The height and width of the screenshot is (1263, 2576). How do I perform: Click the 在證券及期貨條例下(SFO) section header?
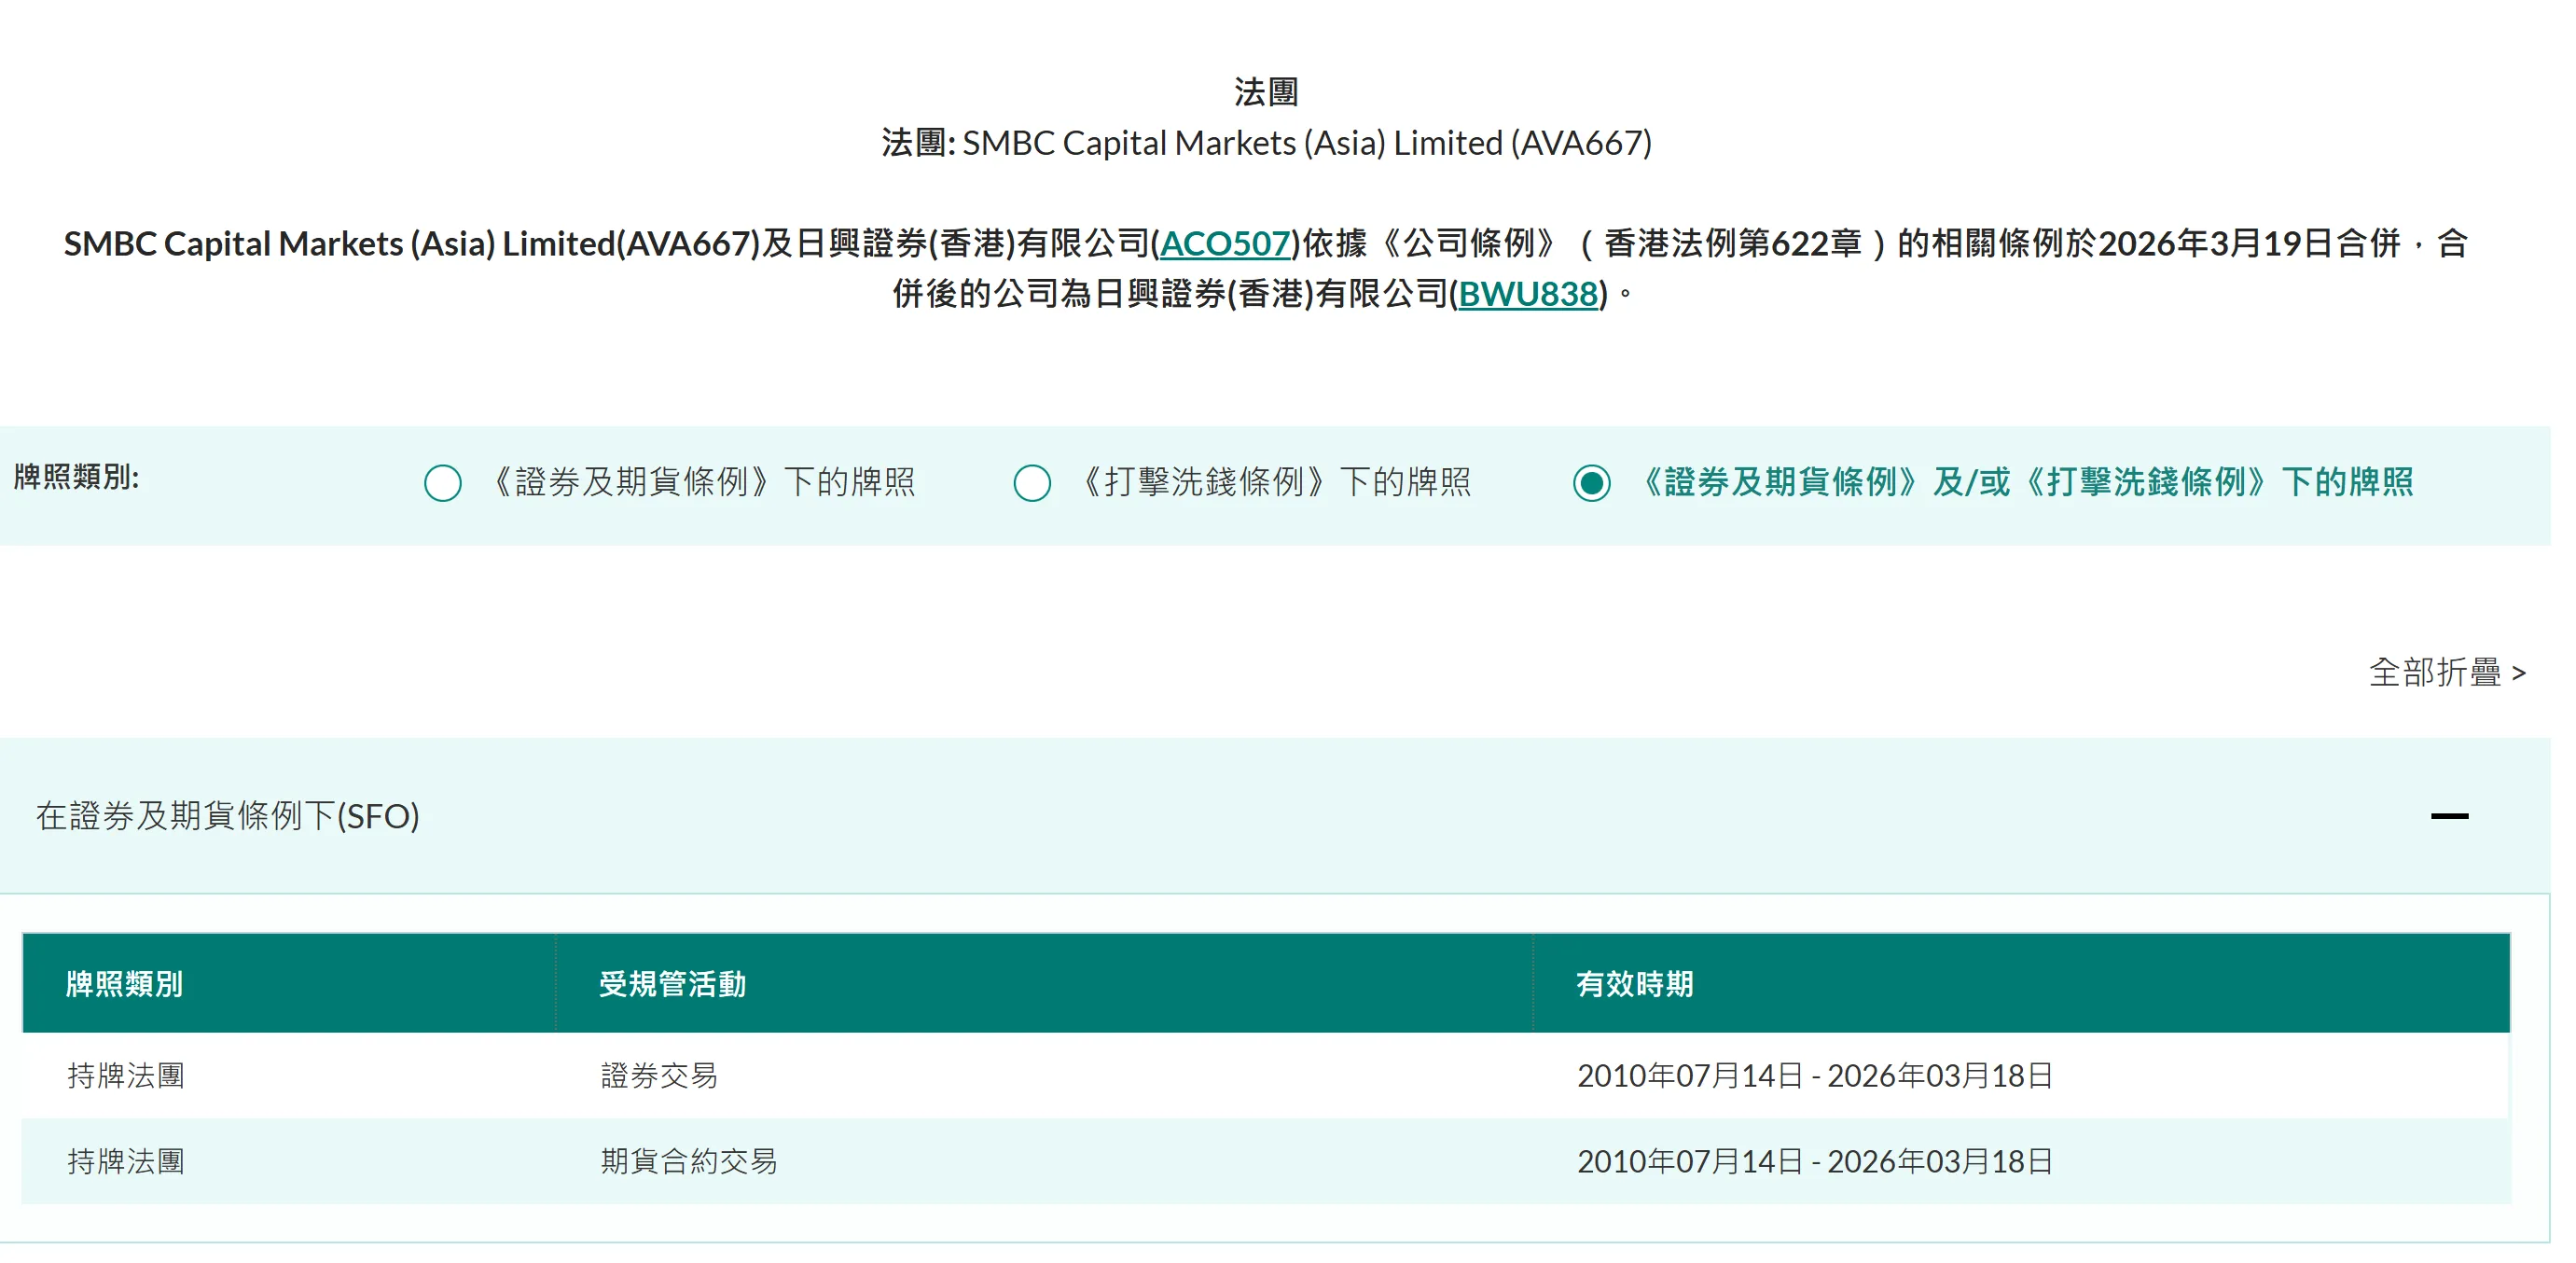(x=1275, y=816)
